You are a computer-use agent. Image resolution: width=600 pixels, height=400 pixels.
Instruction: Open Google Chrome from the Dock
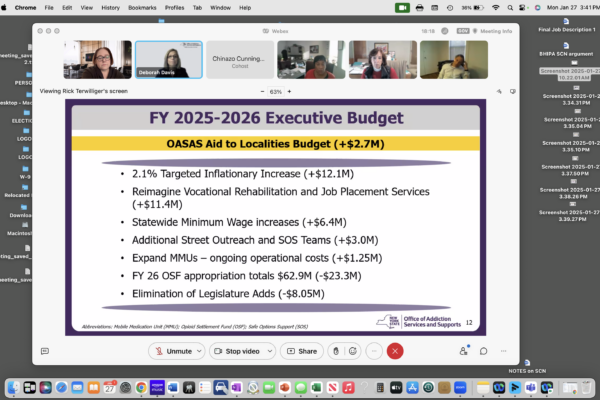(141, 388)
